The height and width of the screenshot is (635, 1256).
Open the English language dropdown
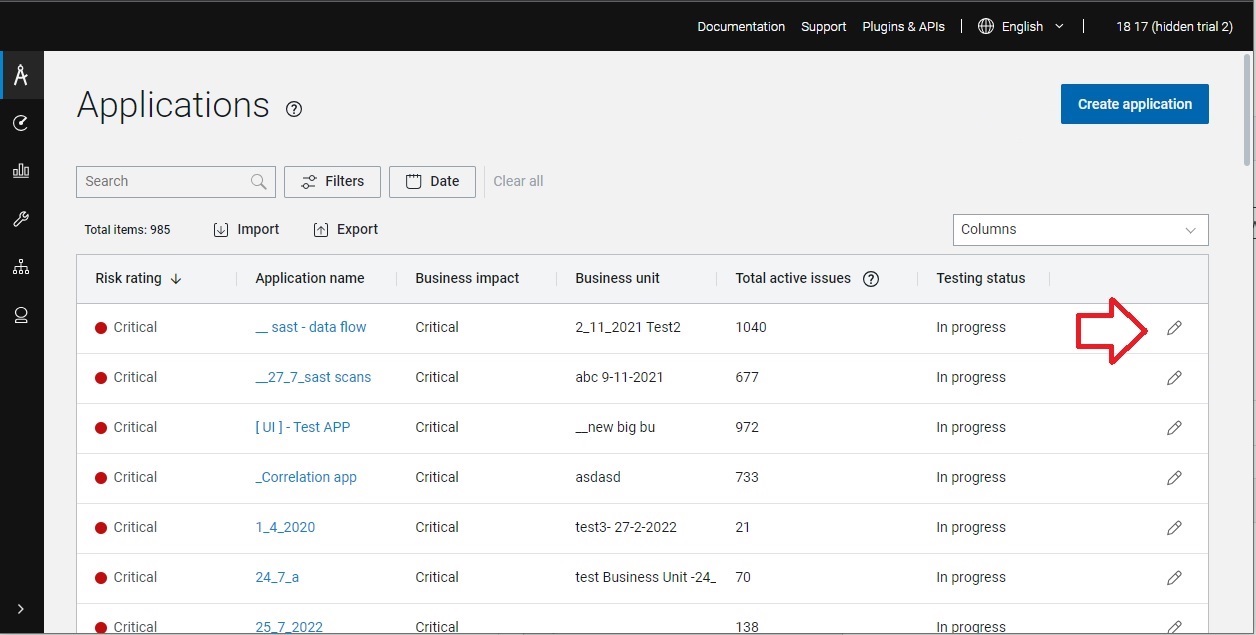pyautogui.click(x=1021, y=27)
